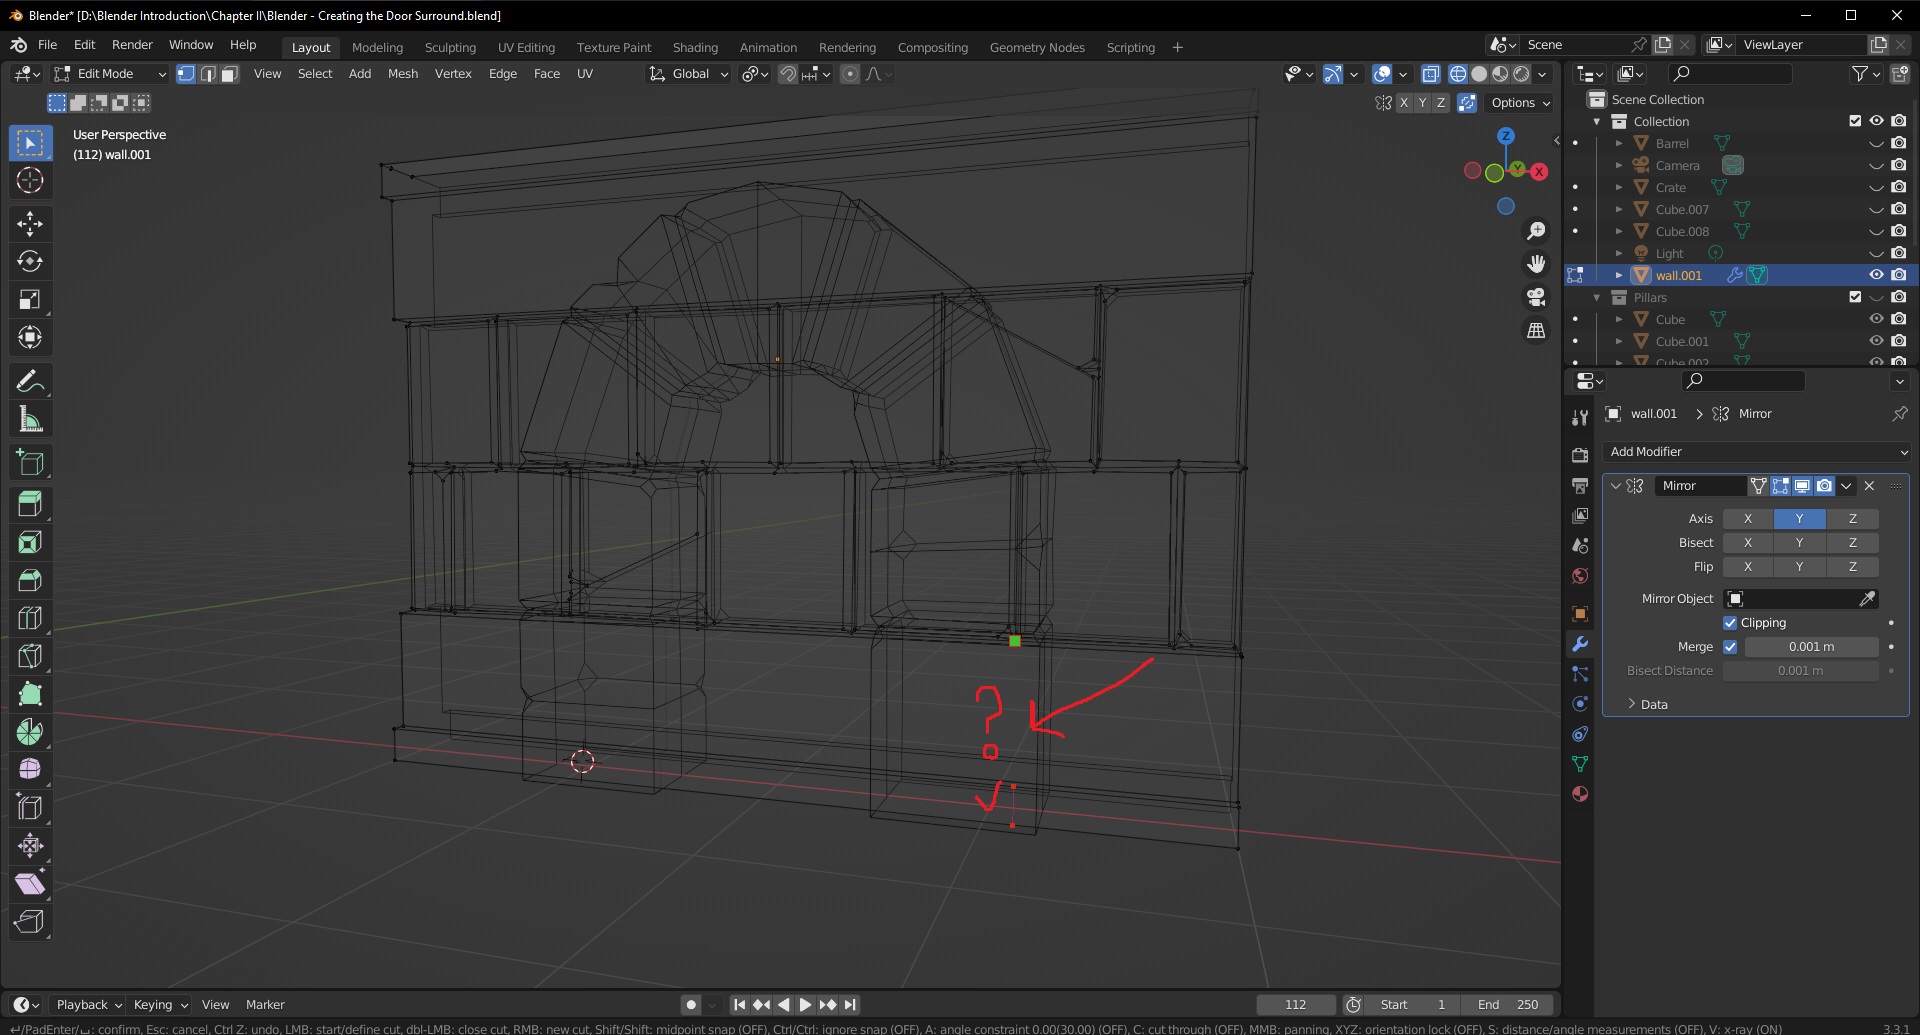The image size is (1920, 1035).
Task: Open the Add Modifier dropdown
Action: [x=1757, y=452]
